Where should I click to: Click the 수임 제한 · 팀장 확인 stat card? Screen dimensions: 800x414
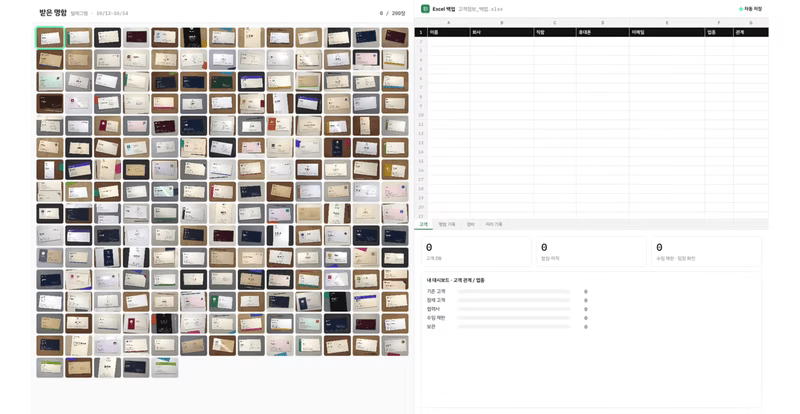[x=706, y=252]
